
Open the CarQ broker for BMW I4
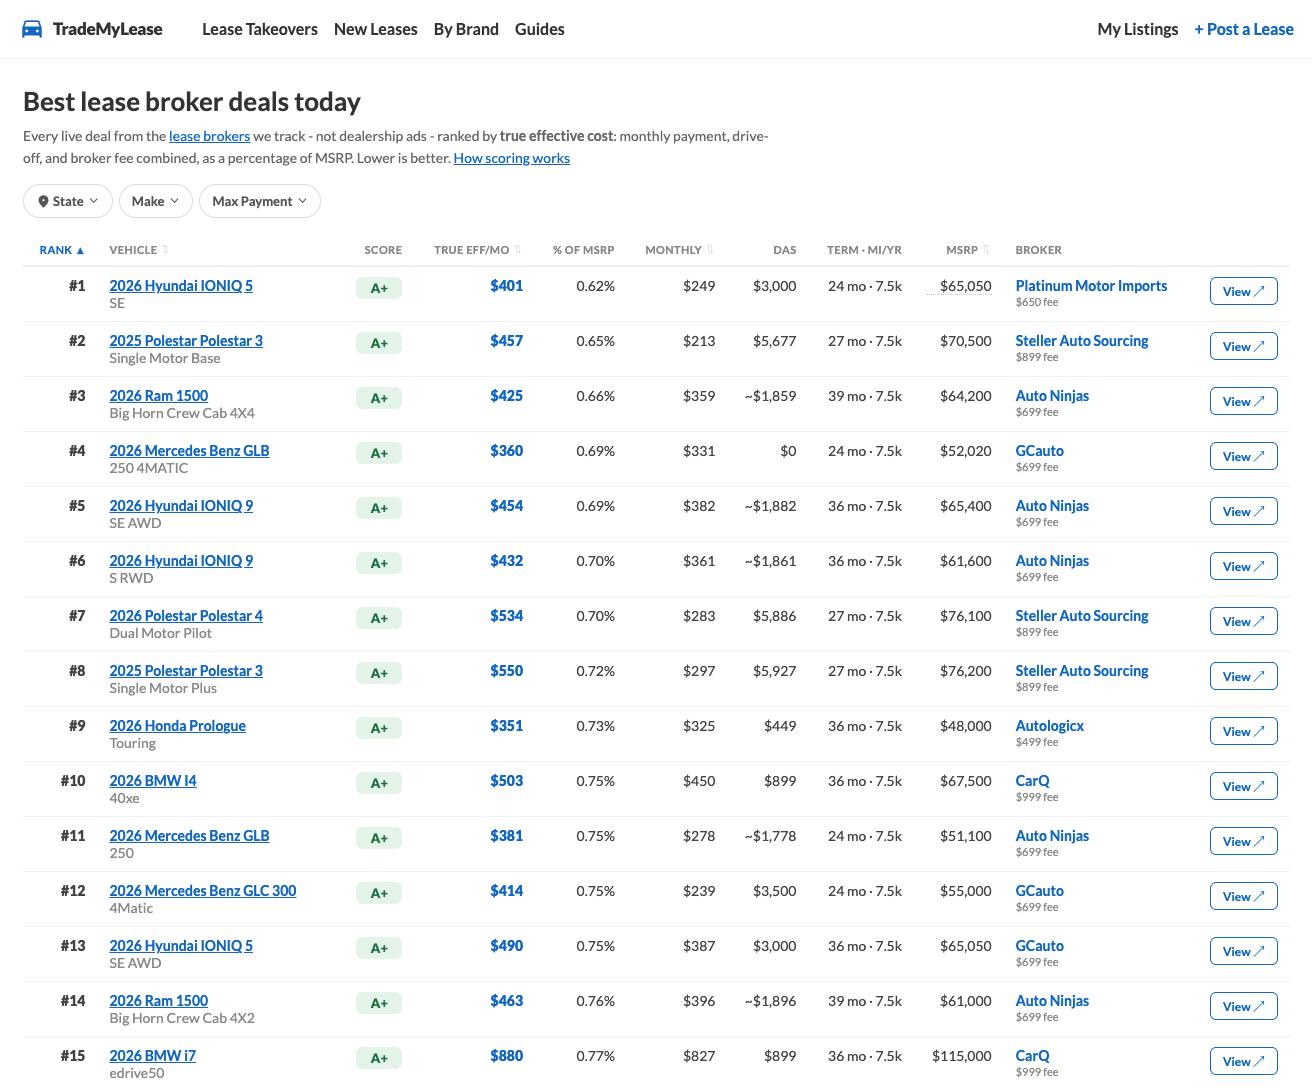pyautogui.click(x=1033, y=781)
